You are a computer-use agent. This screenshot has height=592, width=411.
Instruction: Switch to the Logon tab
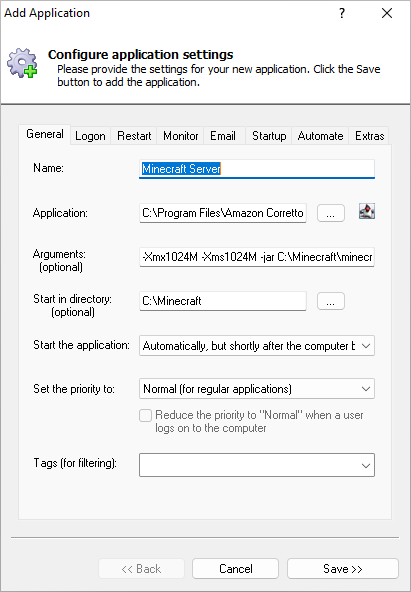click(90, 136)
